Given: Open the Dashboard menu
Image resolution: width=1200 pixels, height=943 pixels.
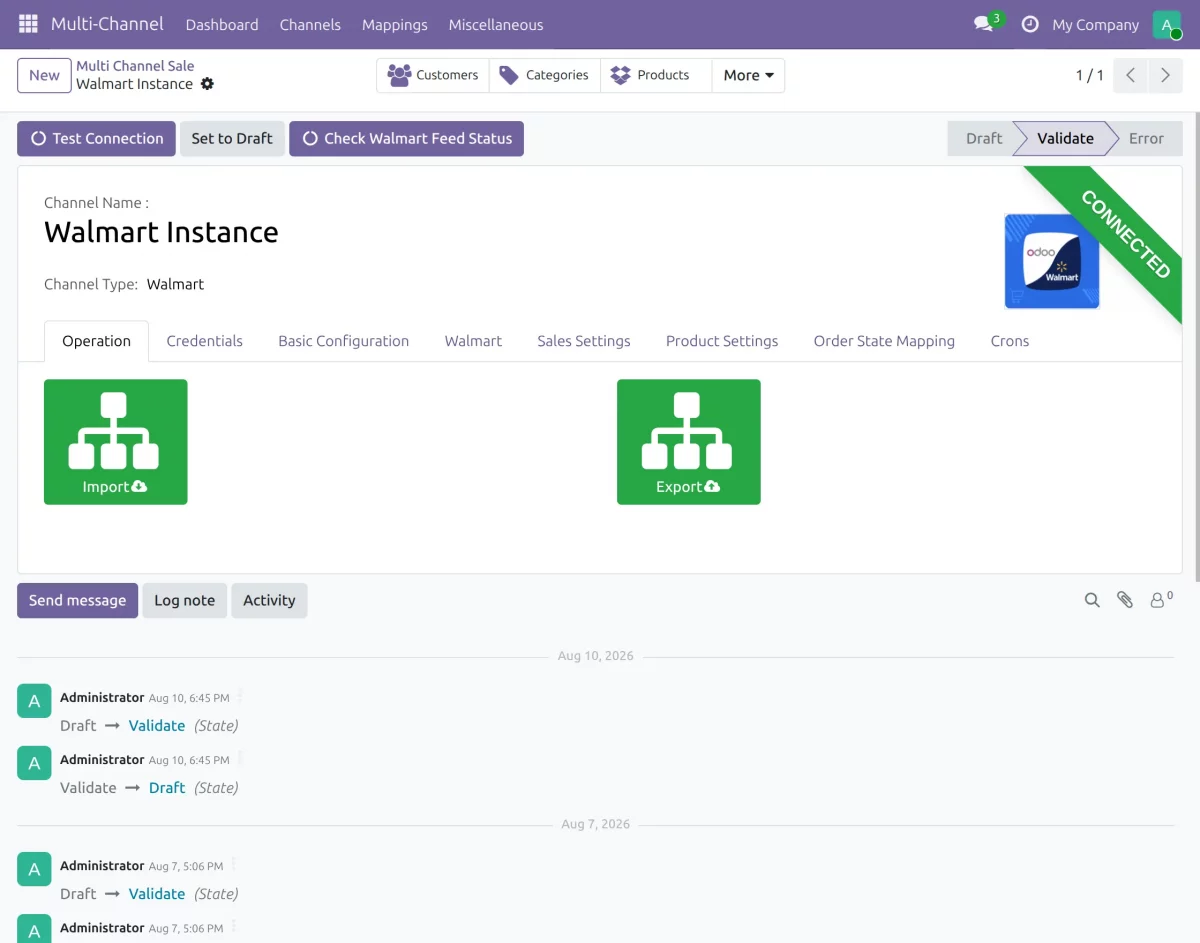Looking at the screenshot, I should click(222, 24).
